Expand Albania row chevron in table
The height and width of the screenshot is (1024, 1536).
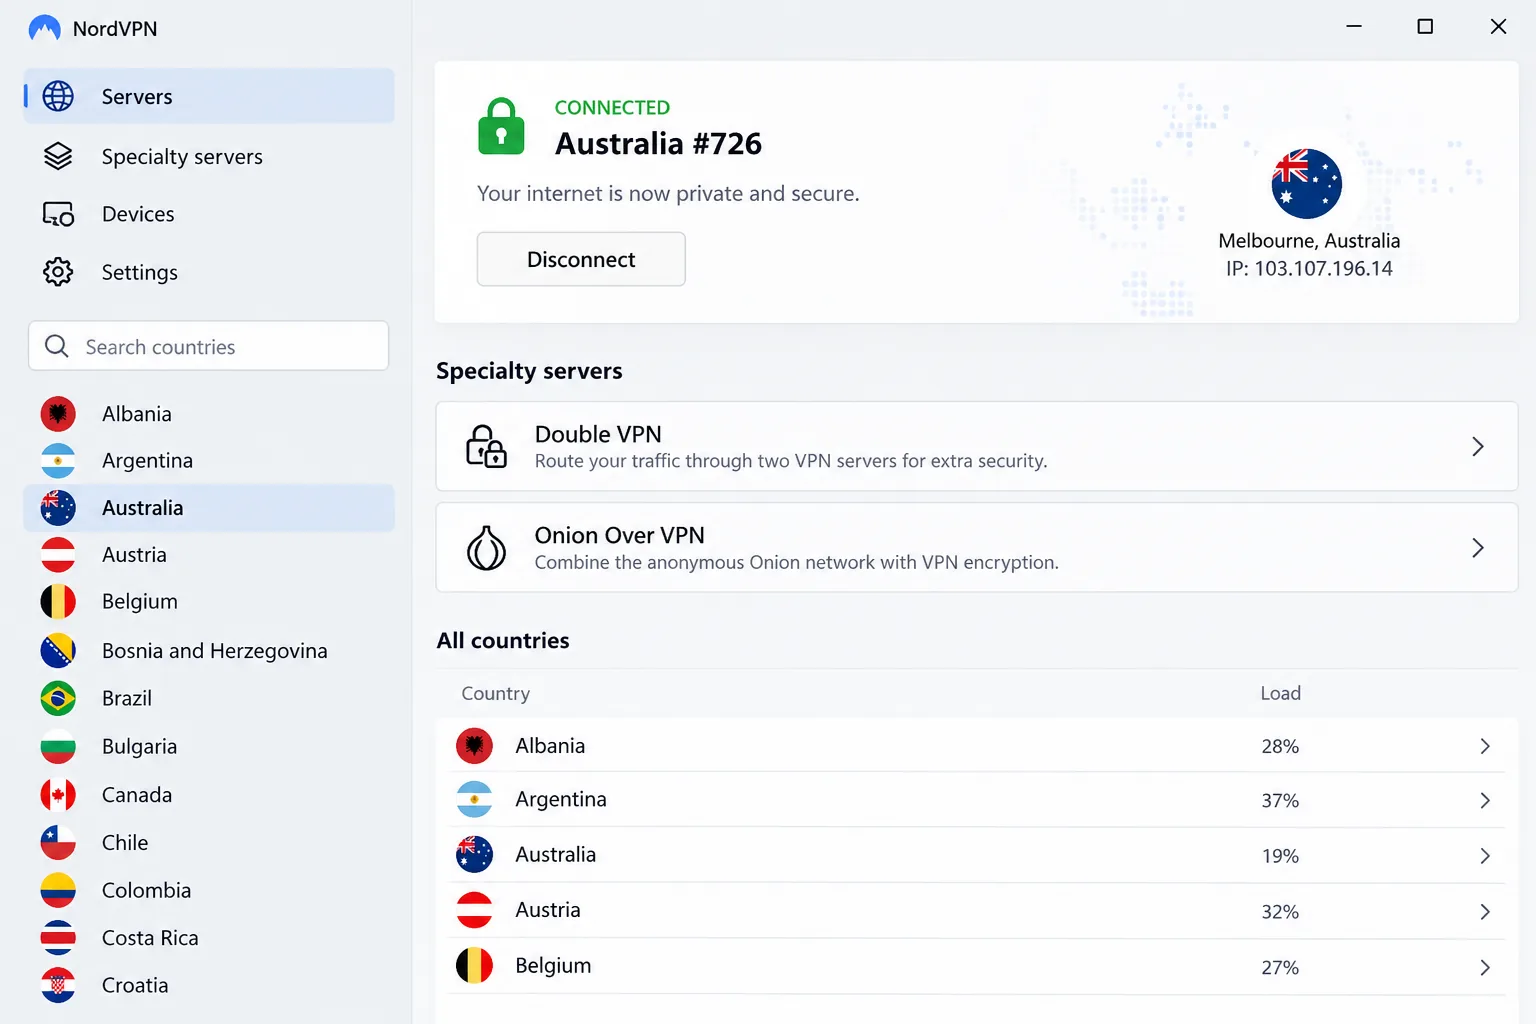point(1484,746)
